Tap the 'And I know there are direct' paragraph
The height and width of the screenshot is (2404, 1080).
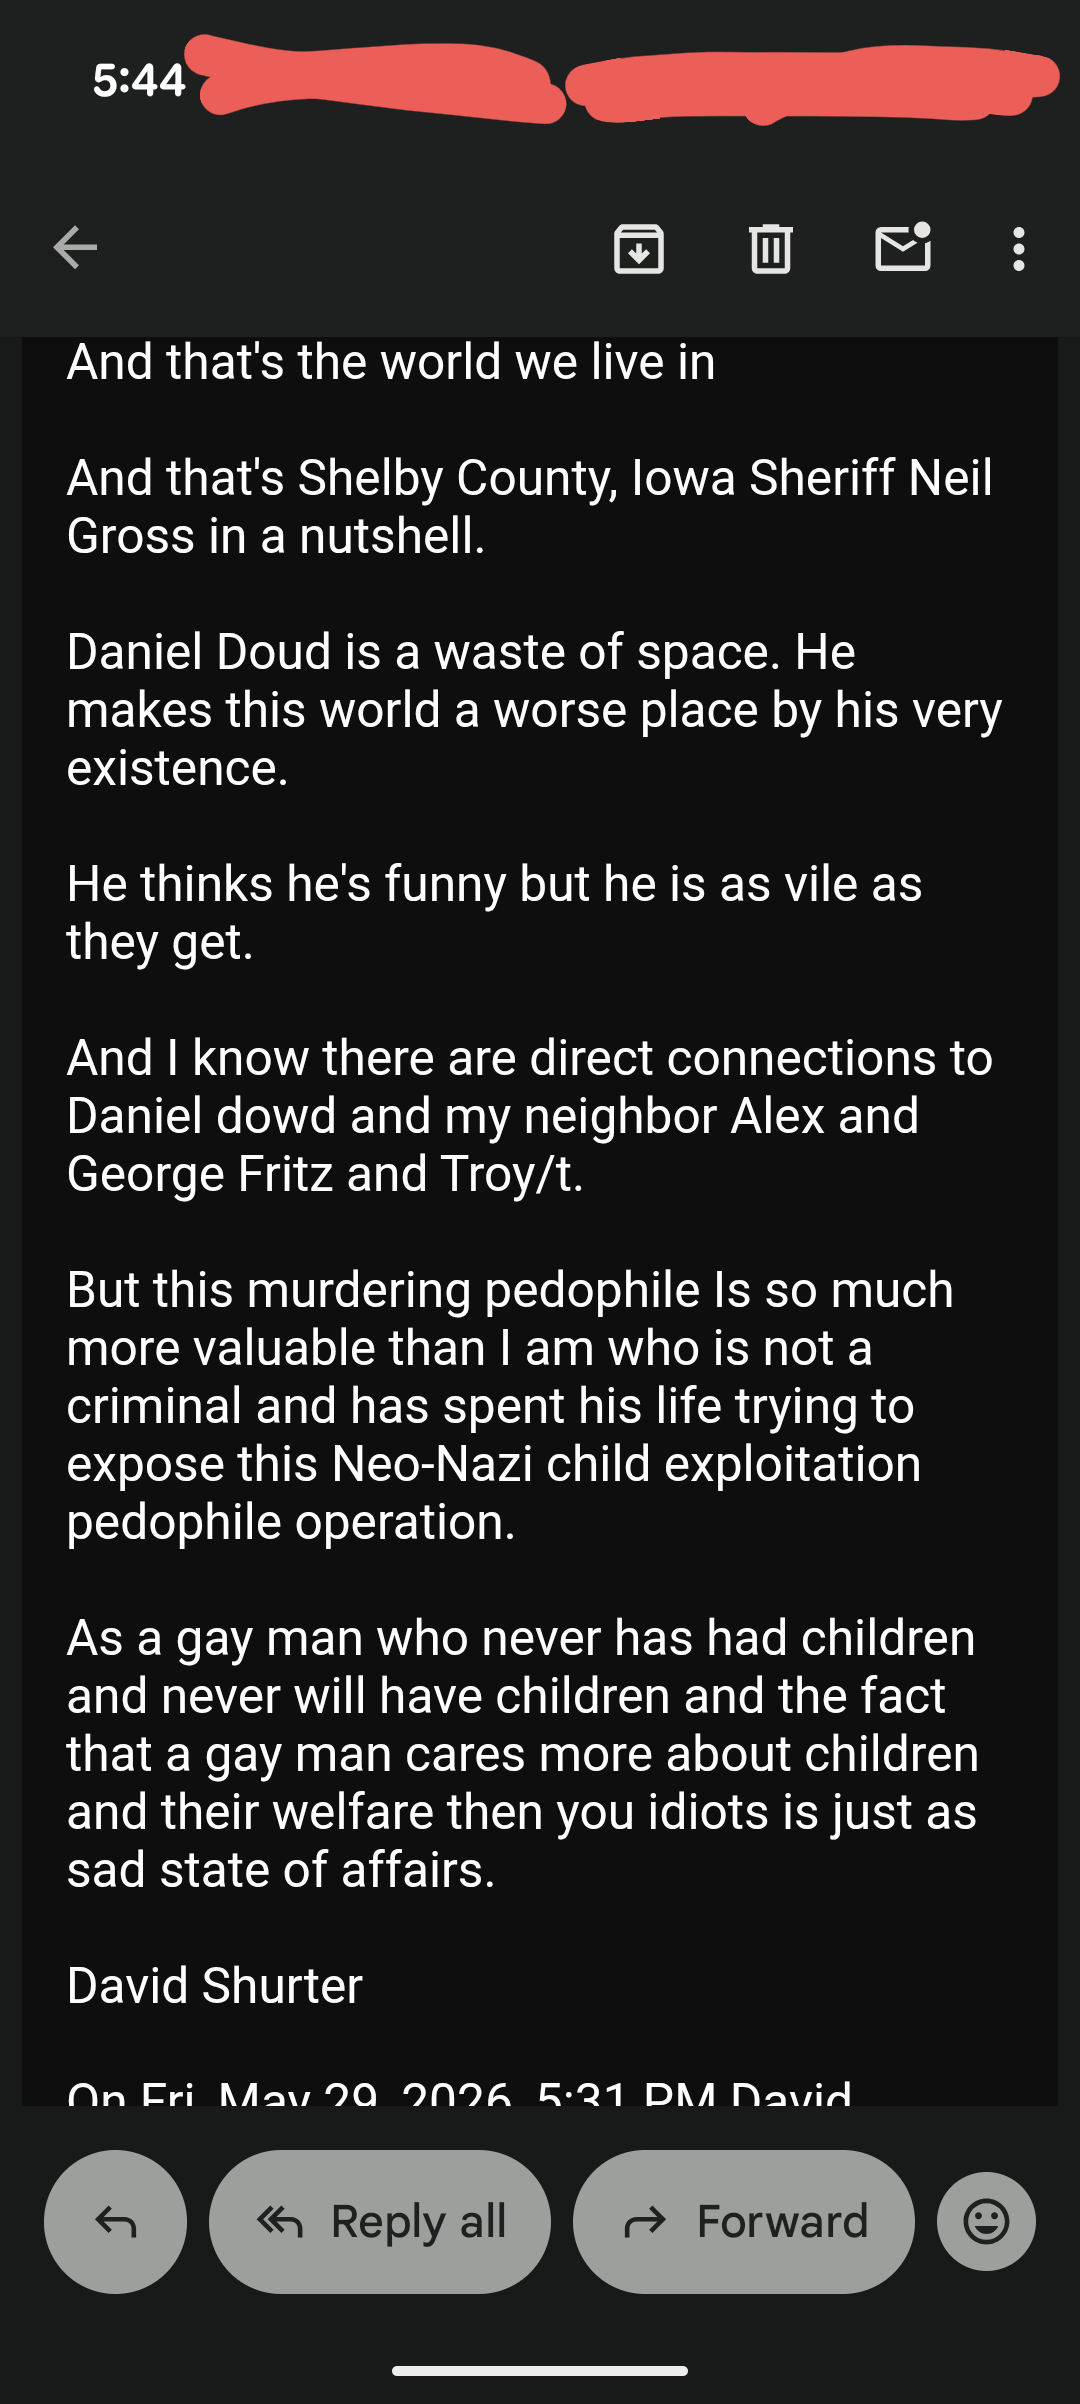click(530, 1115)
